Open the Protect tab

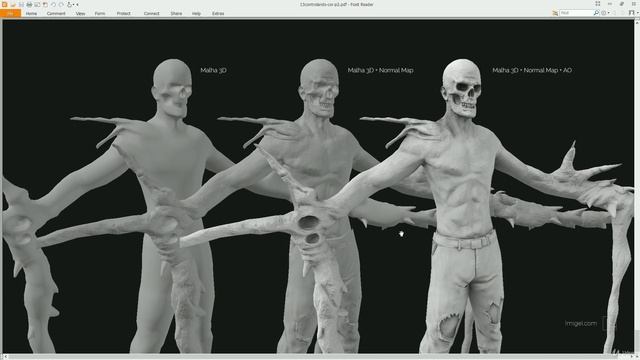point(124,13)
